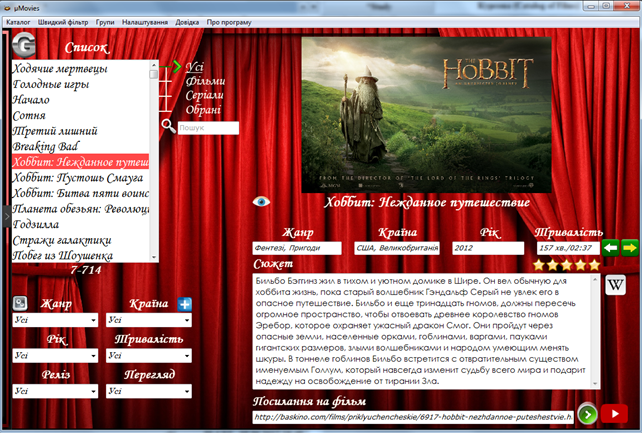Select Начало in the list

click(80, 99)
